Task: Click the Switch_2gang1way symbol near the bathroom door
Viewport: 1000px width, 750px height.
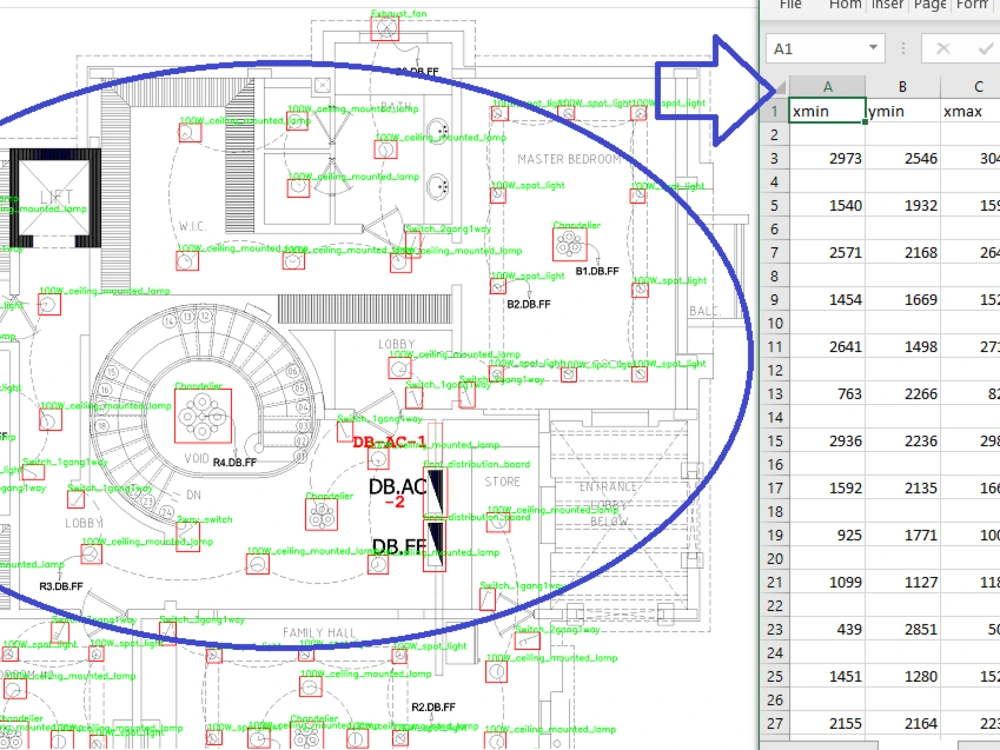Action: point(413,244)
